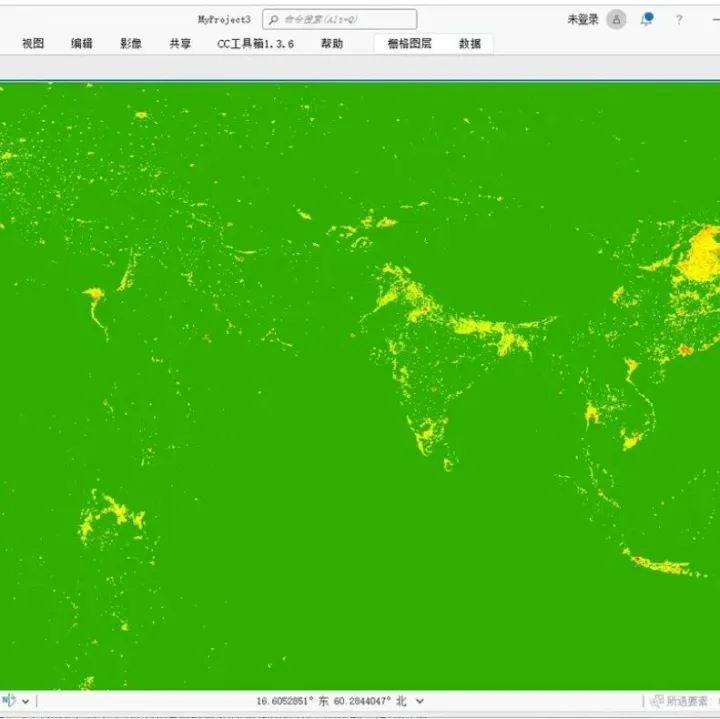Click the 所选要素 status text
The height and width of the screenshot is (719, 720).
click(x=687, y=701)
